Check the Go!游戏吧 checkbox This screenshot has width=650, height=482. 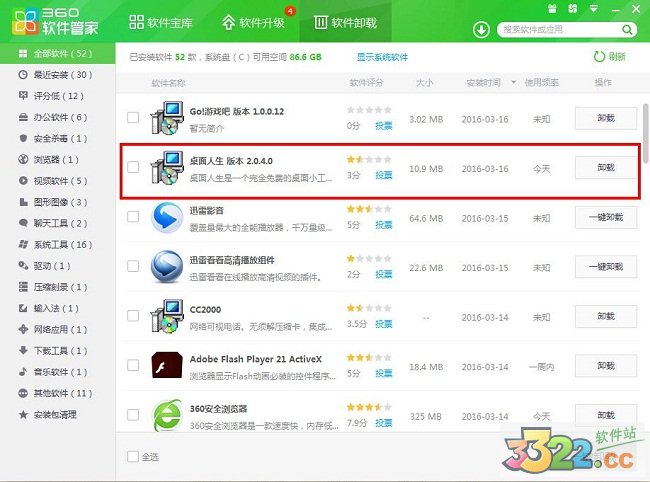point(133,117)
